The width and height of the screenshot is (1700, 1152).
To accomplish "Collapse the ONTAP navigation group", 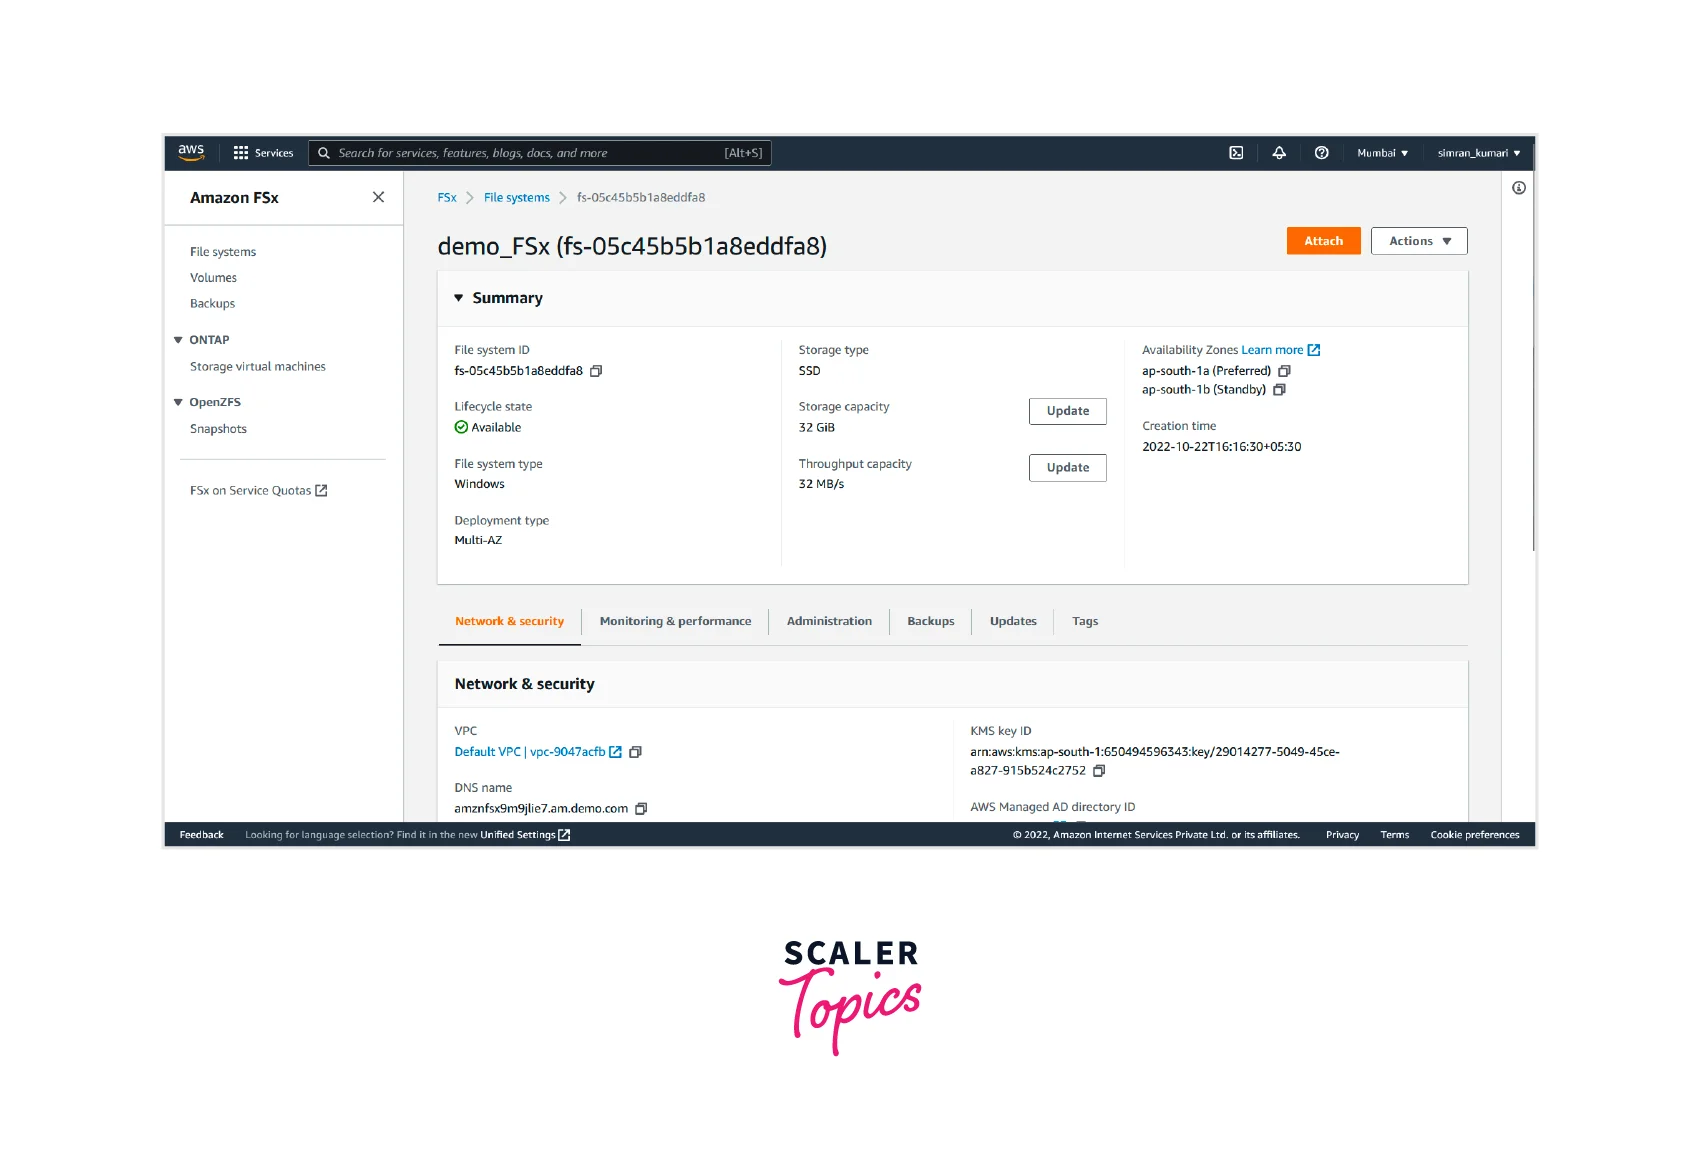I will [179, 340].
